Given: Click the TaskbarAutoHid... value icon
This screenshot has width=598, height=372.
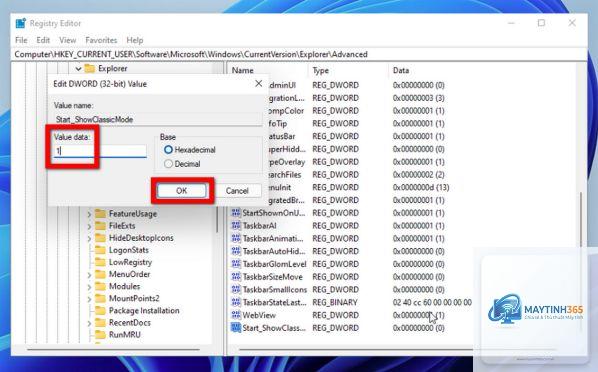Looking at the screenshot, I should pyautogui.click(x=236, y=251).
